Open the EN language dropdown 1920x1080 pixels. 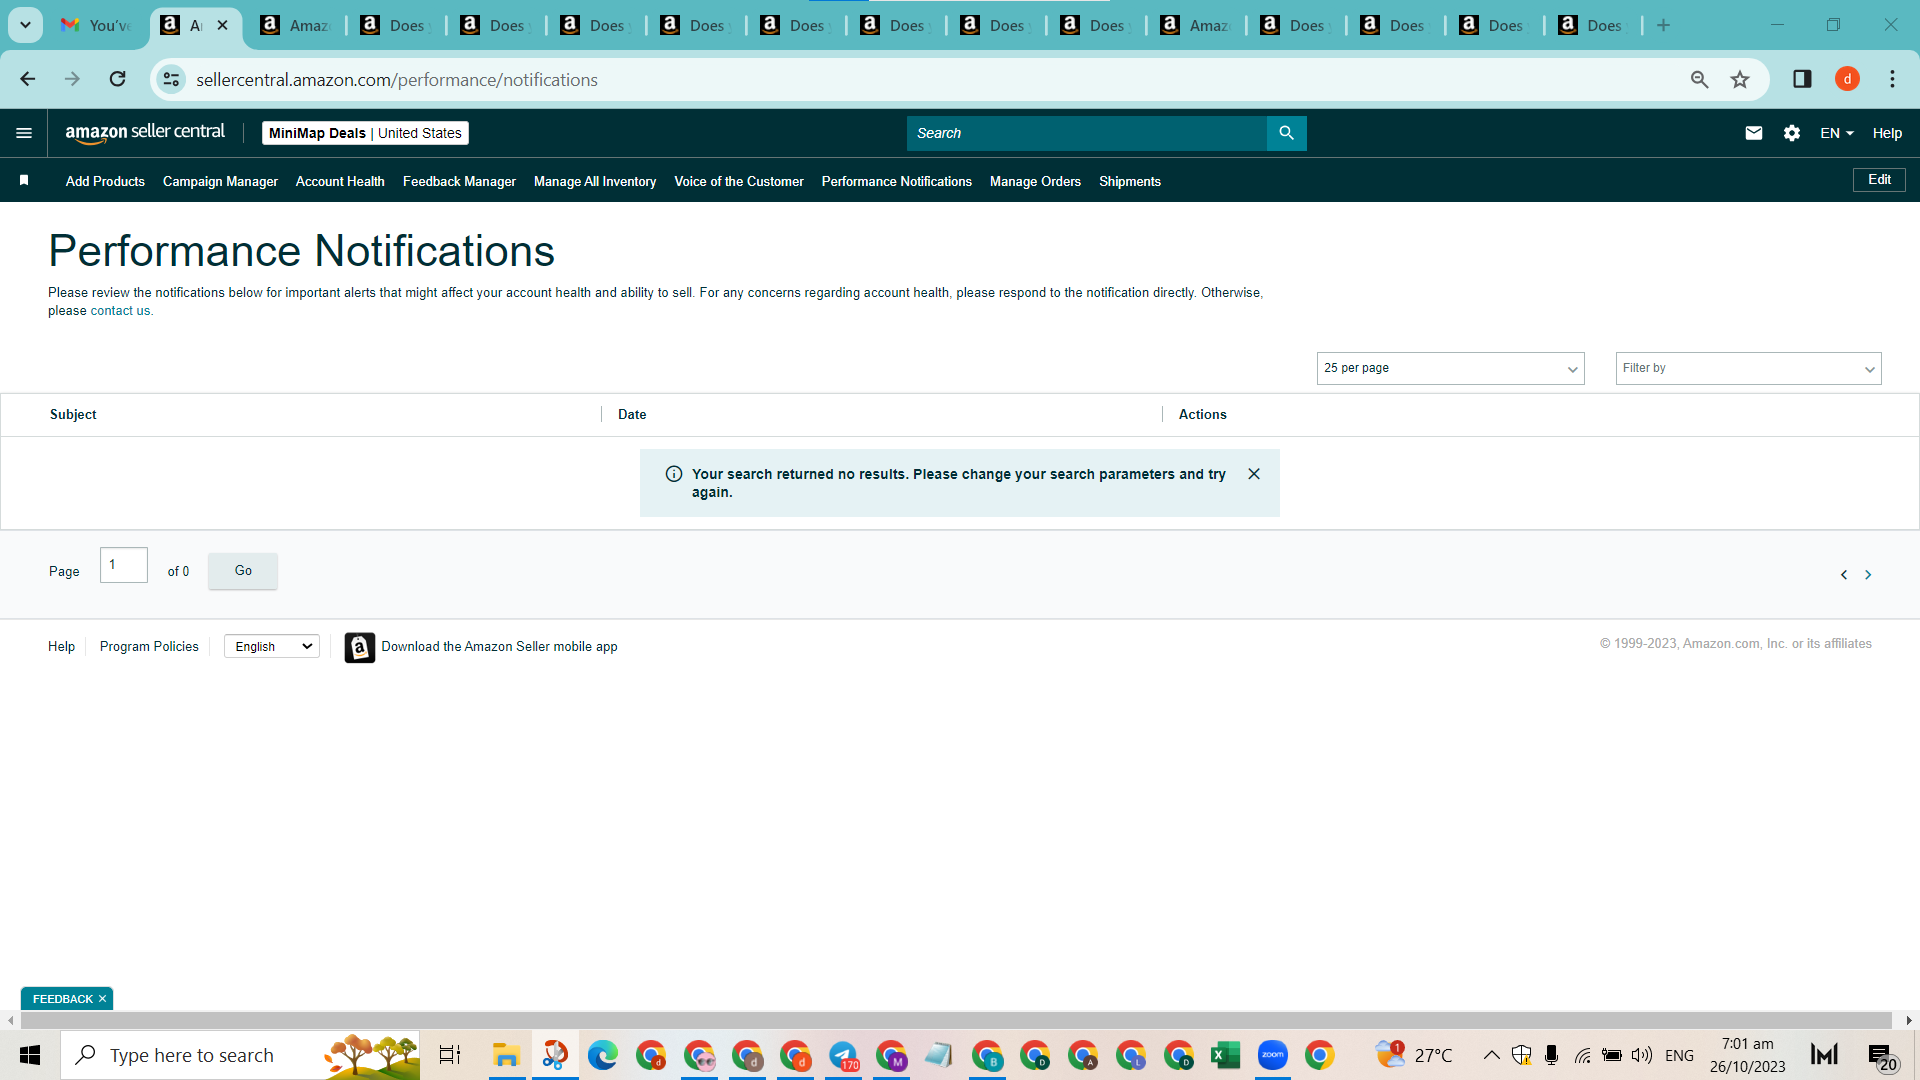1836,133
